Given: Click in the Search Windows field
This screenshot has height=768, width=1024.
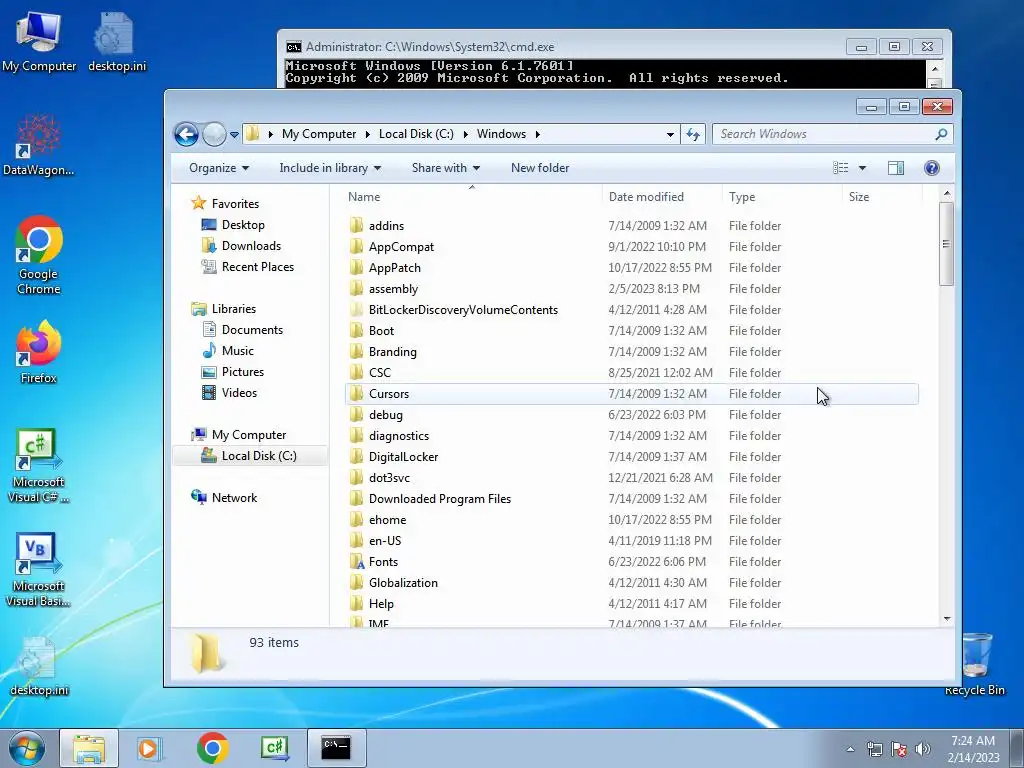Looking at the screenshot, I should pyautogui.click(x=823, y=135).
